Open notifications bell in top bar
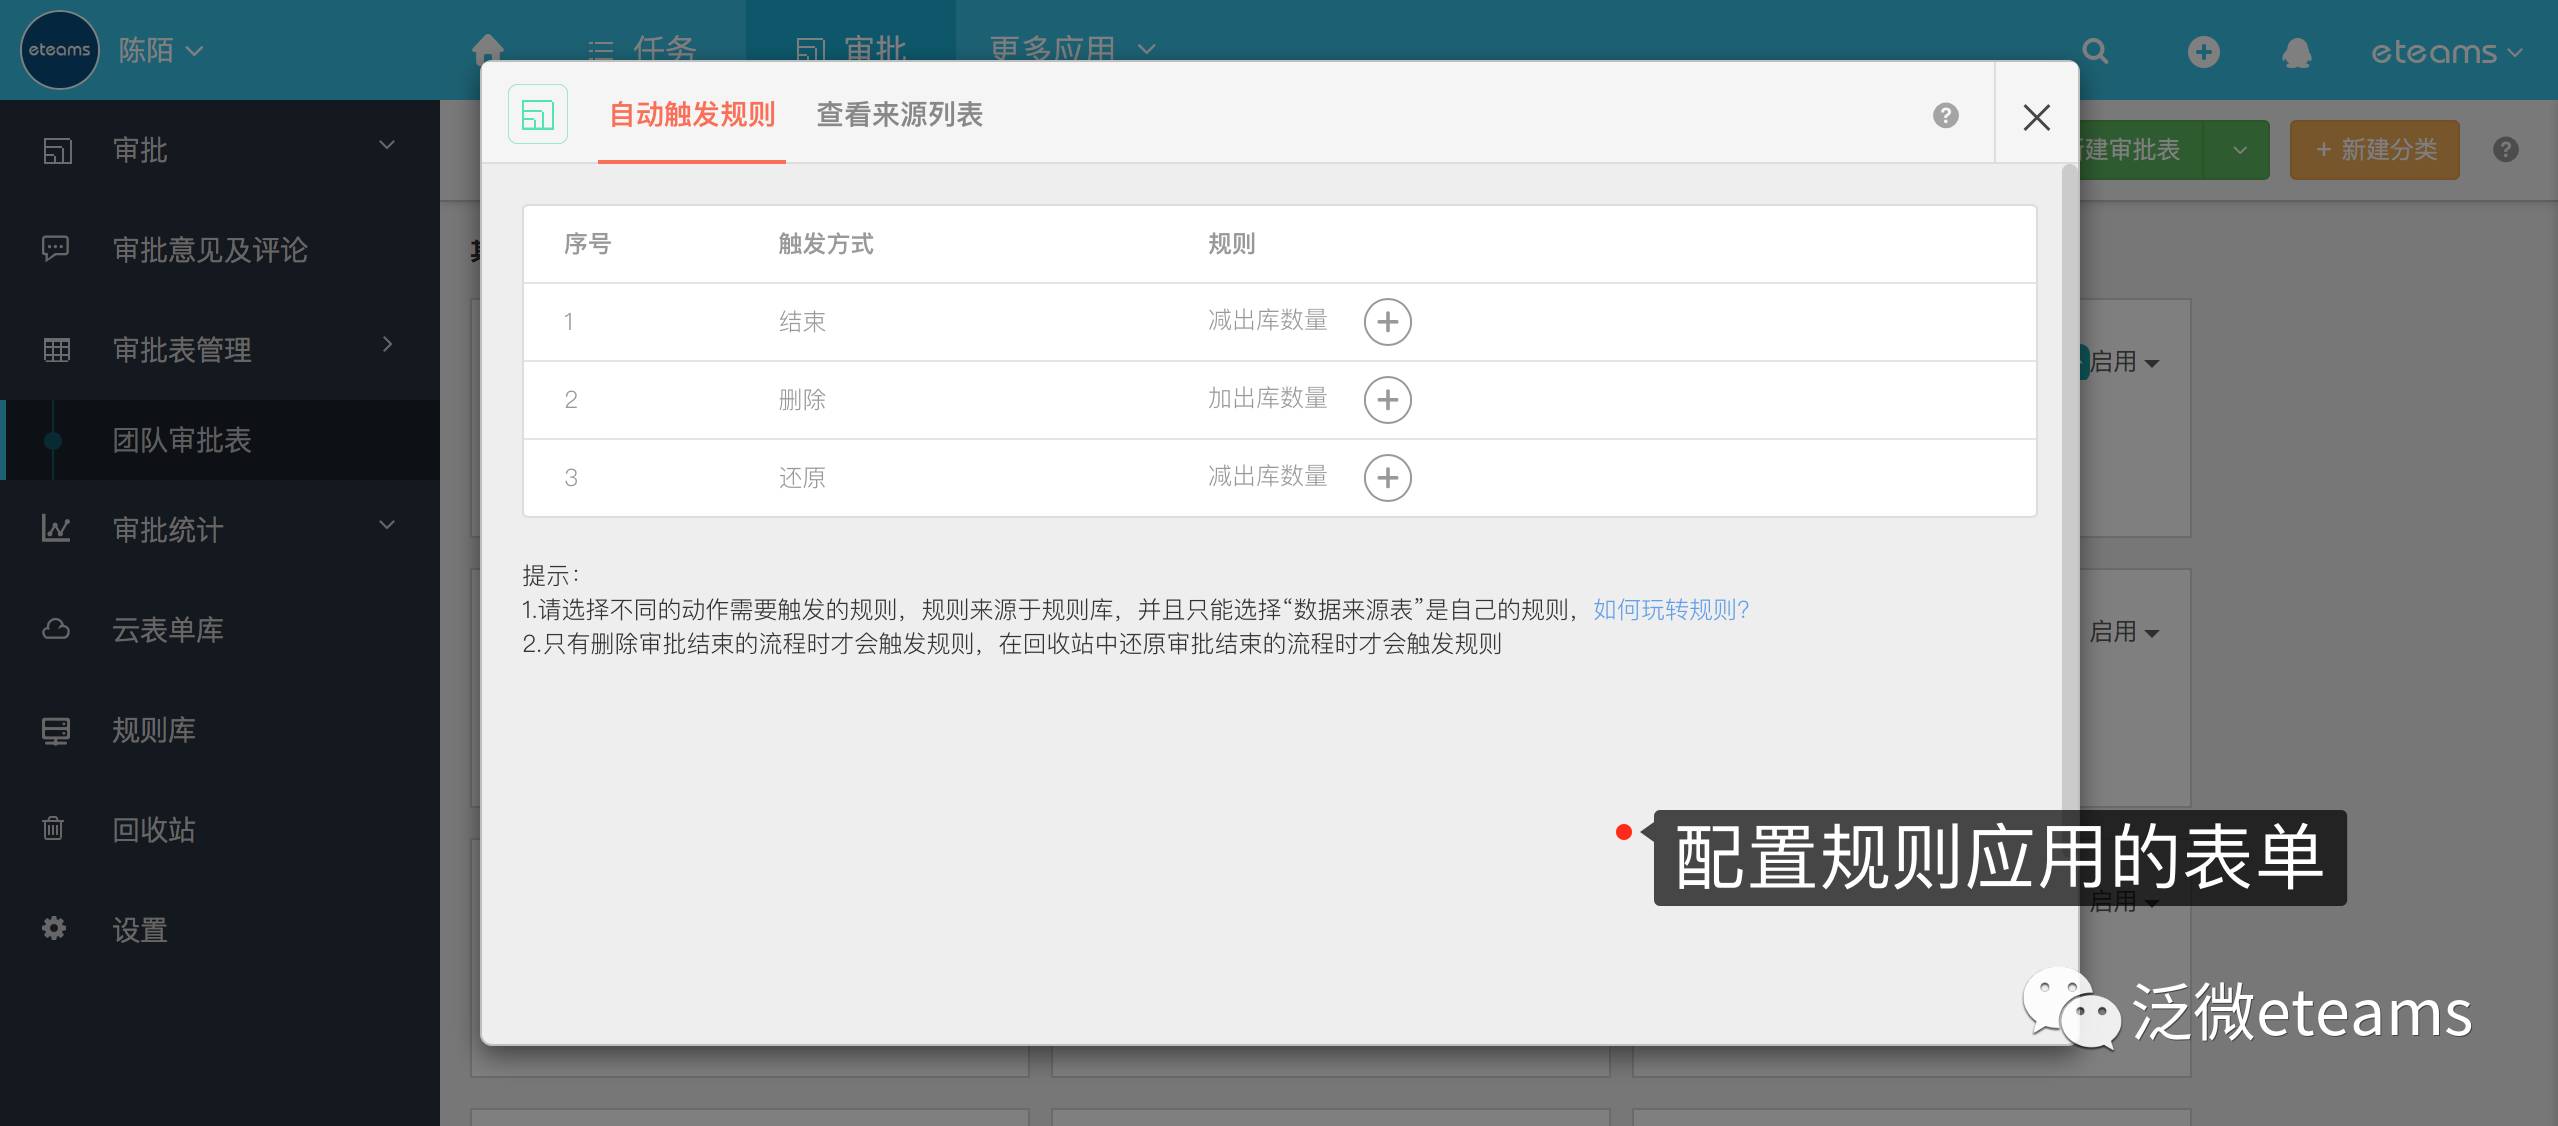 [x=2296, y=52]
